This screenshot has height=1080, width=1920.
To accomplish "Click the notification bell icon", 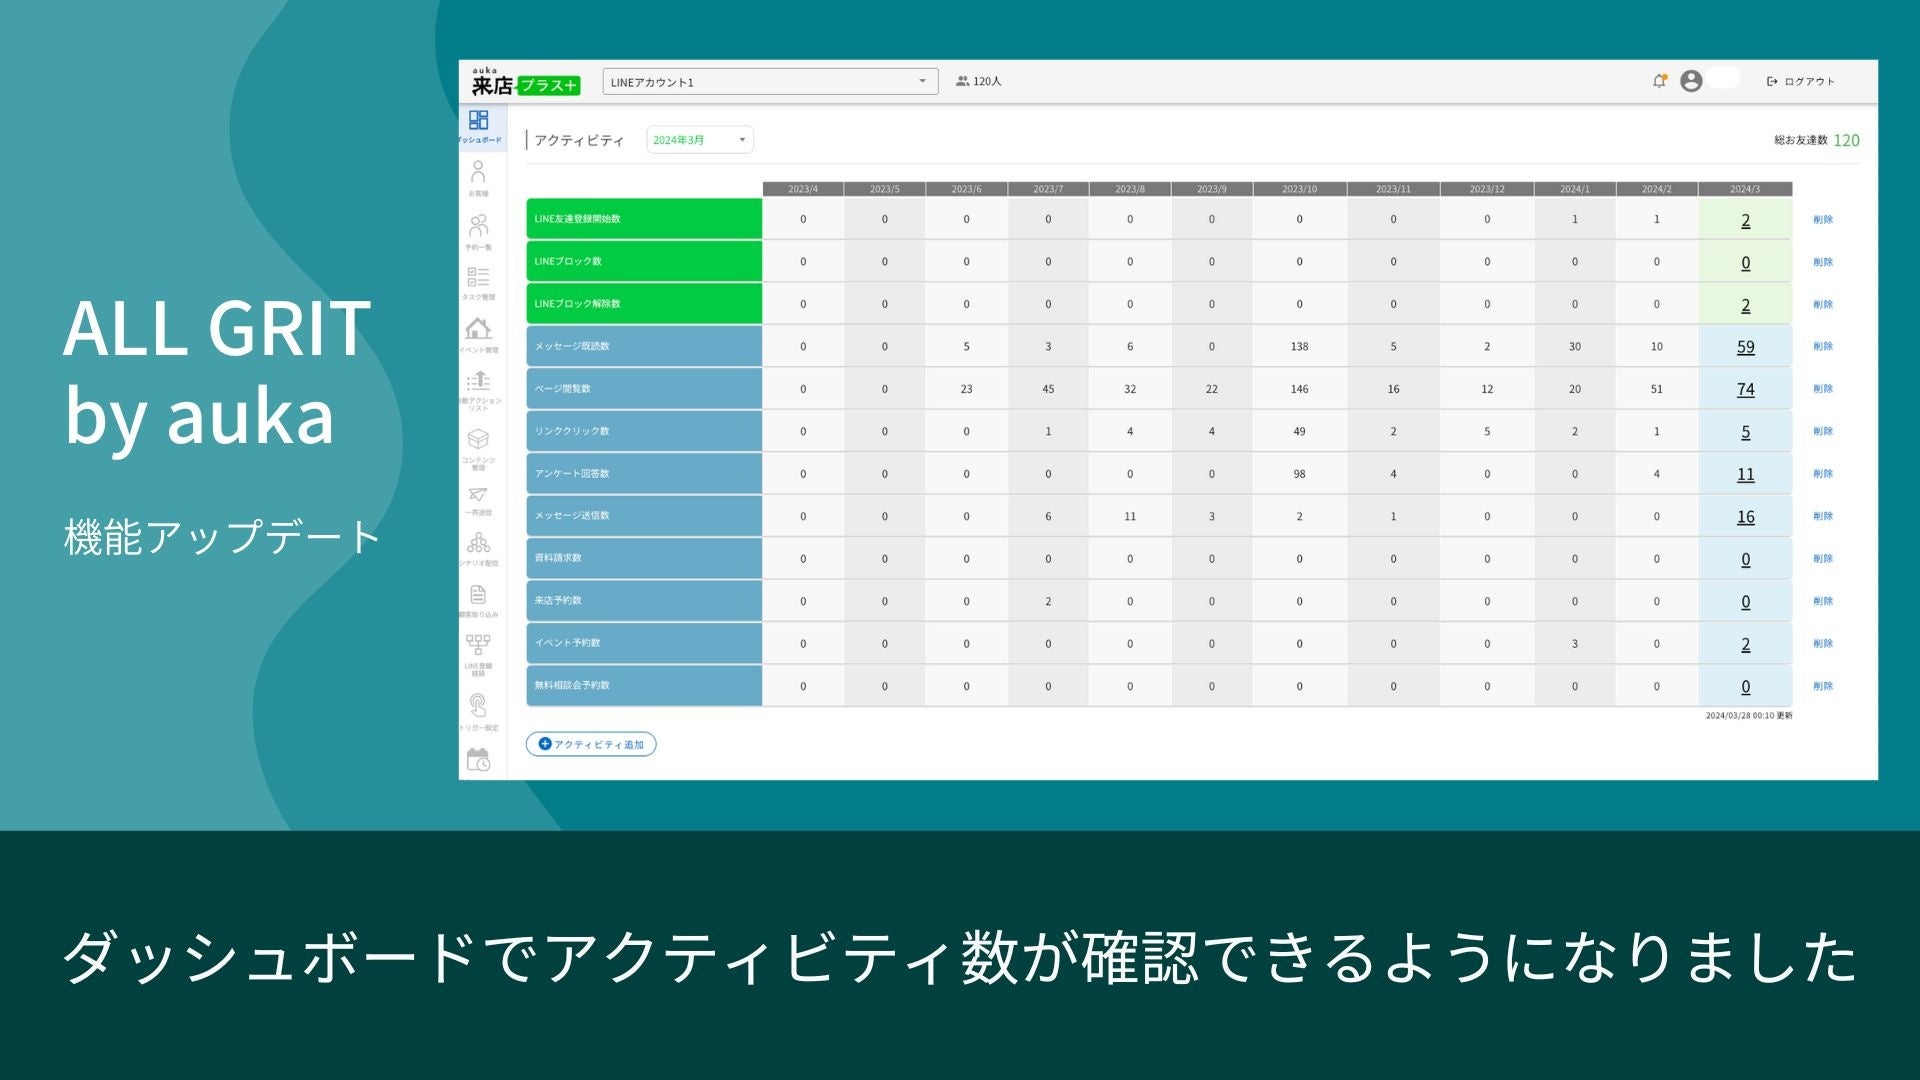I will (1659, 81).
